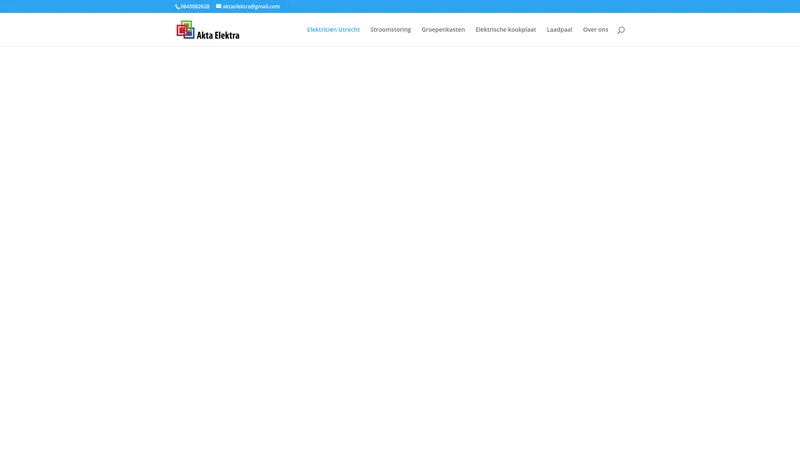
Task: Click the phone icon in top bar
Action: [x=178, y=7]
